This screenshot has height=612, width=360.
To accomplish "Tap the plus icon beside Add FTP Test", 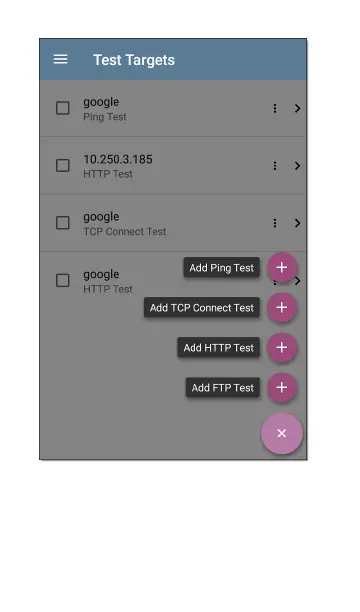I will coord(282,388).
